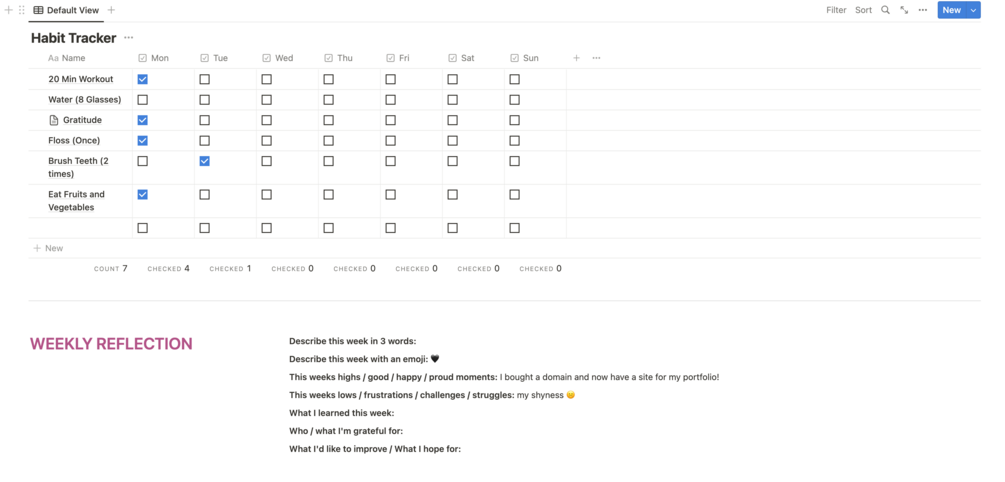Select the Default View tab
This screenshot has width=1005, height=482.
pos(66,10)
